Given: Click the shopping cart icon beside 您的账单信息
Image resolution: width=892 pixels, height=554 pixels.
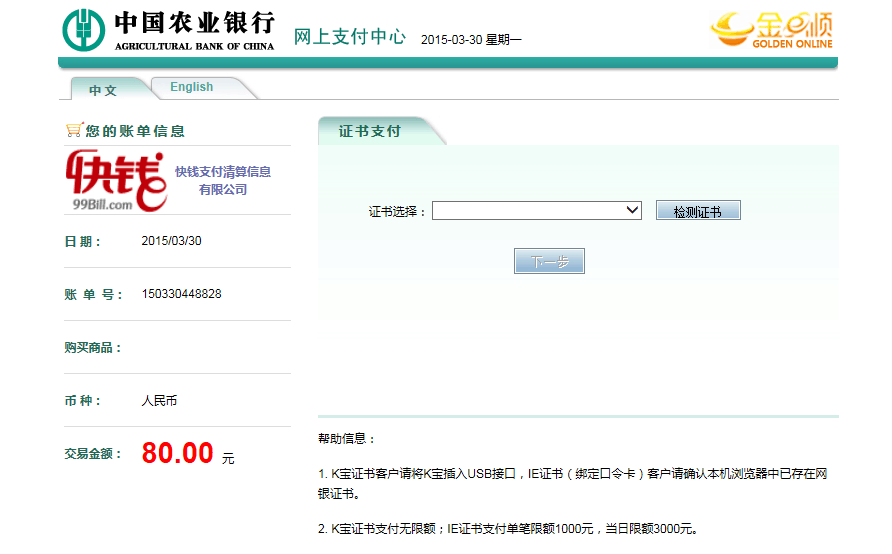Looking at the screenshot, I should [x=73, y=130].
